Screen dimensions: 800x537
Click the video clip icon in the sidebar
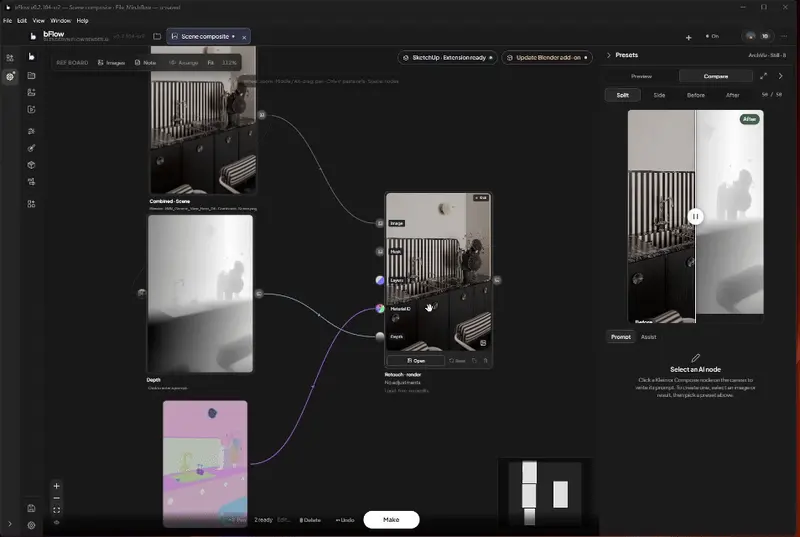coord(31,109)
